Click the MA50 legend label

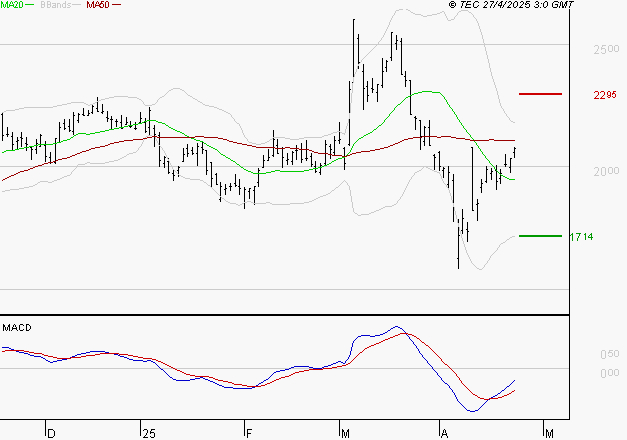point(98,5)
